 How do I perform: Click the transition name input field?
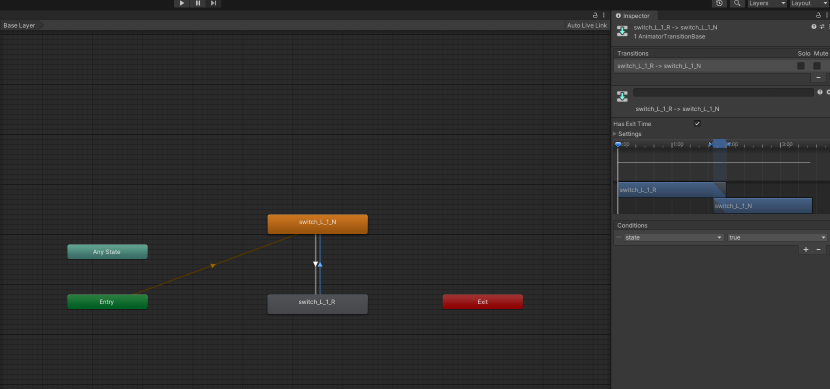coord(723,92)
